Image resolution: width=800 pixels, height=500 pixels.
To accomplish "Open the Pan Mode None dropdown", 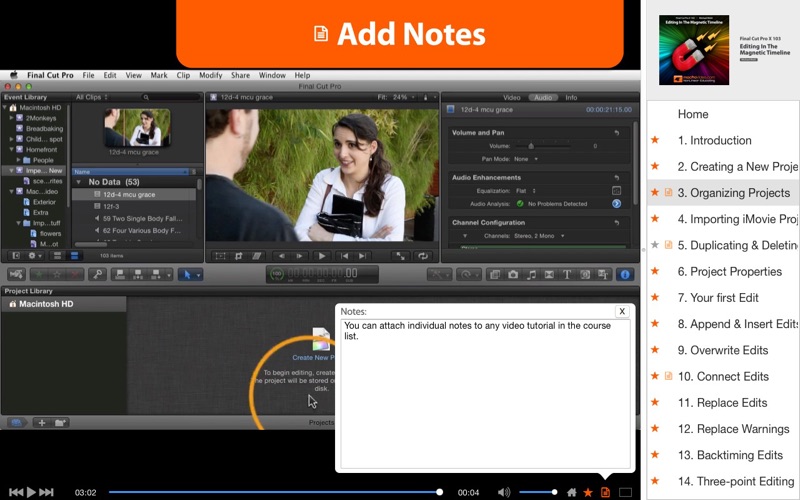I will click(x=526, y=159).
